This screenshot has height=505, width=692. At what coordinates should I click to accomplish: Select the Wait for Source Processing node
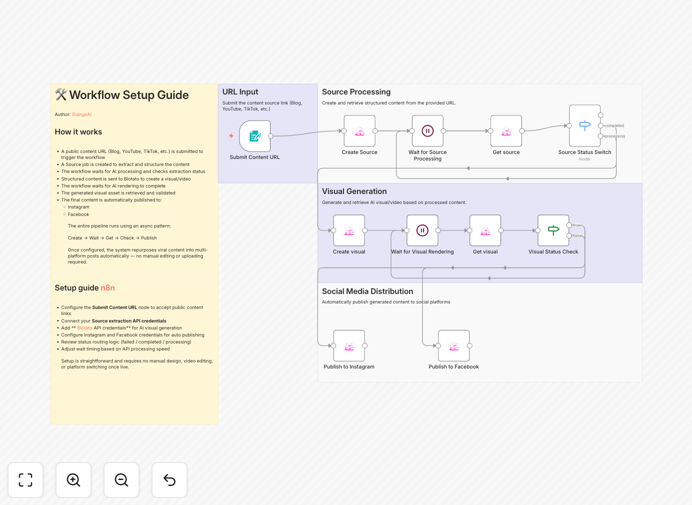pos(427,131)
